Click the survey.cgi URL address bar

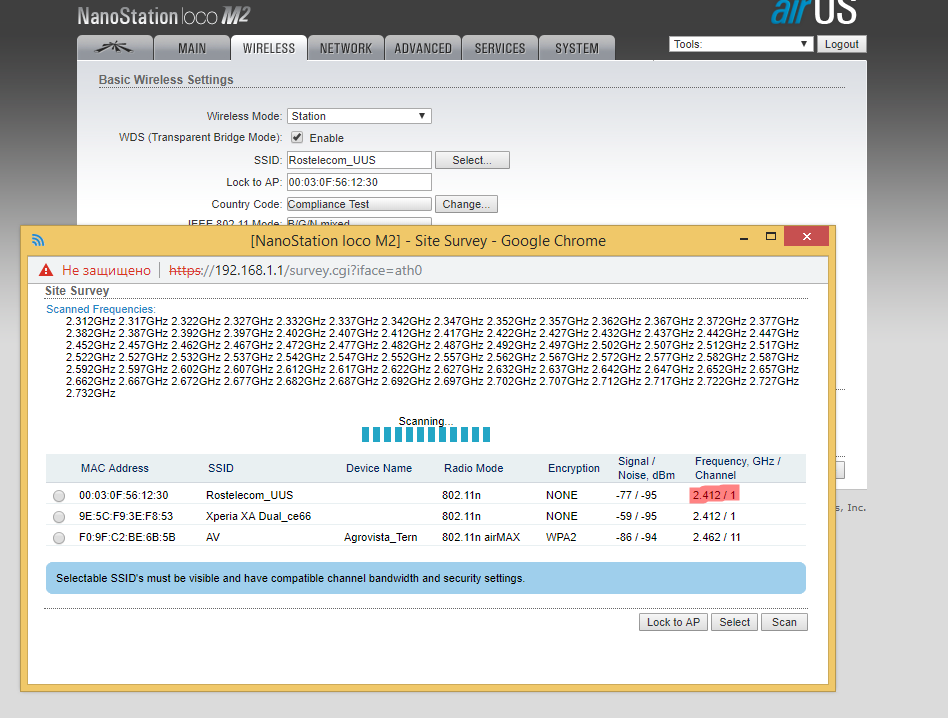pos(295,270)
